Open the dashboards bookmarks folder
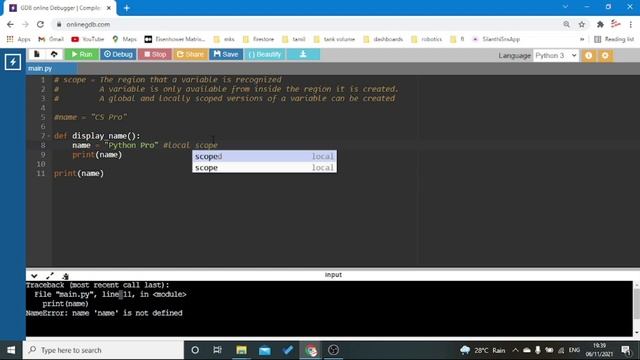Screen dimensions: 640x360 pos(383,39)
